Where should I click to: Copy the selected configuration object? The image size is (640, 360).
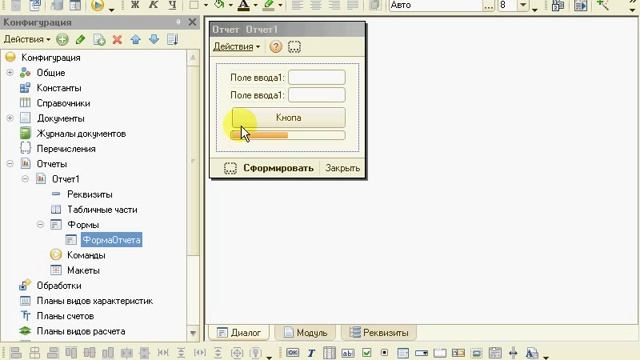pyautogui.click(x=99, y=40)
